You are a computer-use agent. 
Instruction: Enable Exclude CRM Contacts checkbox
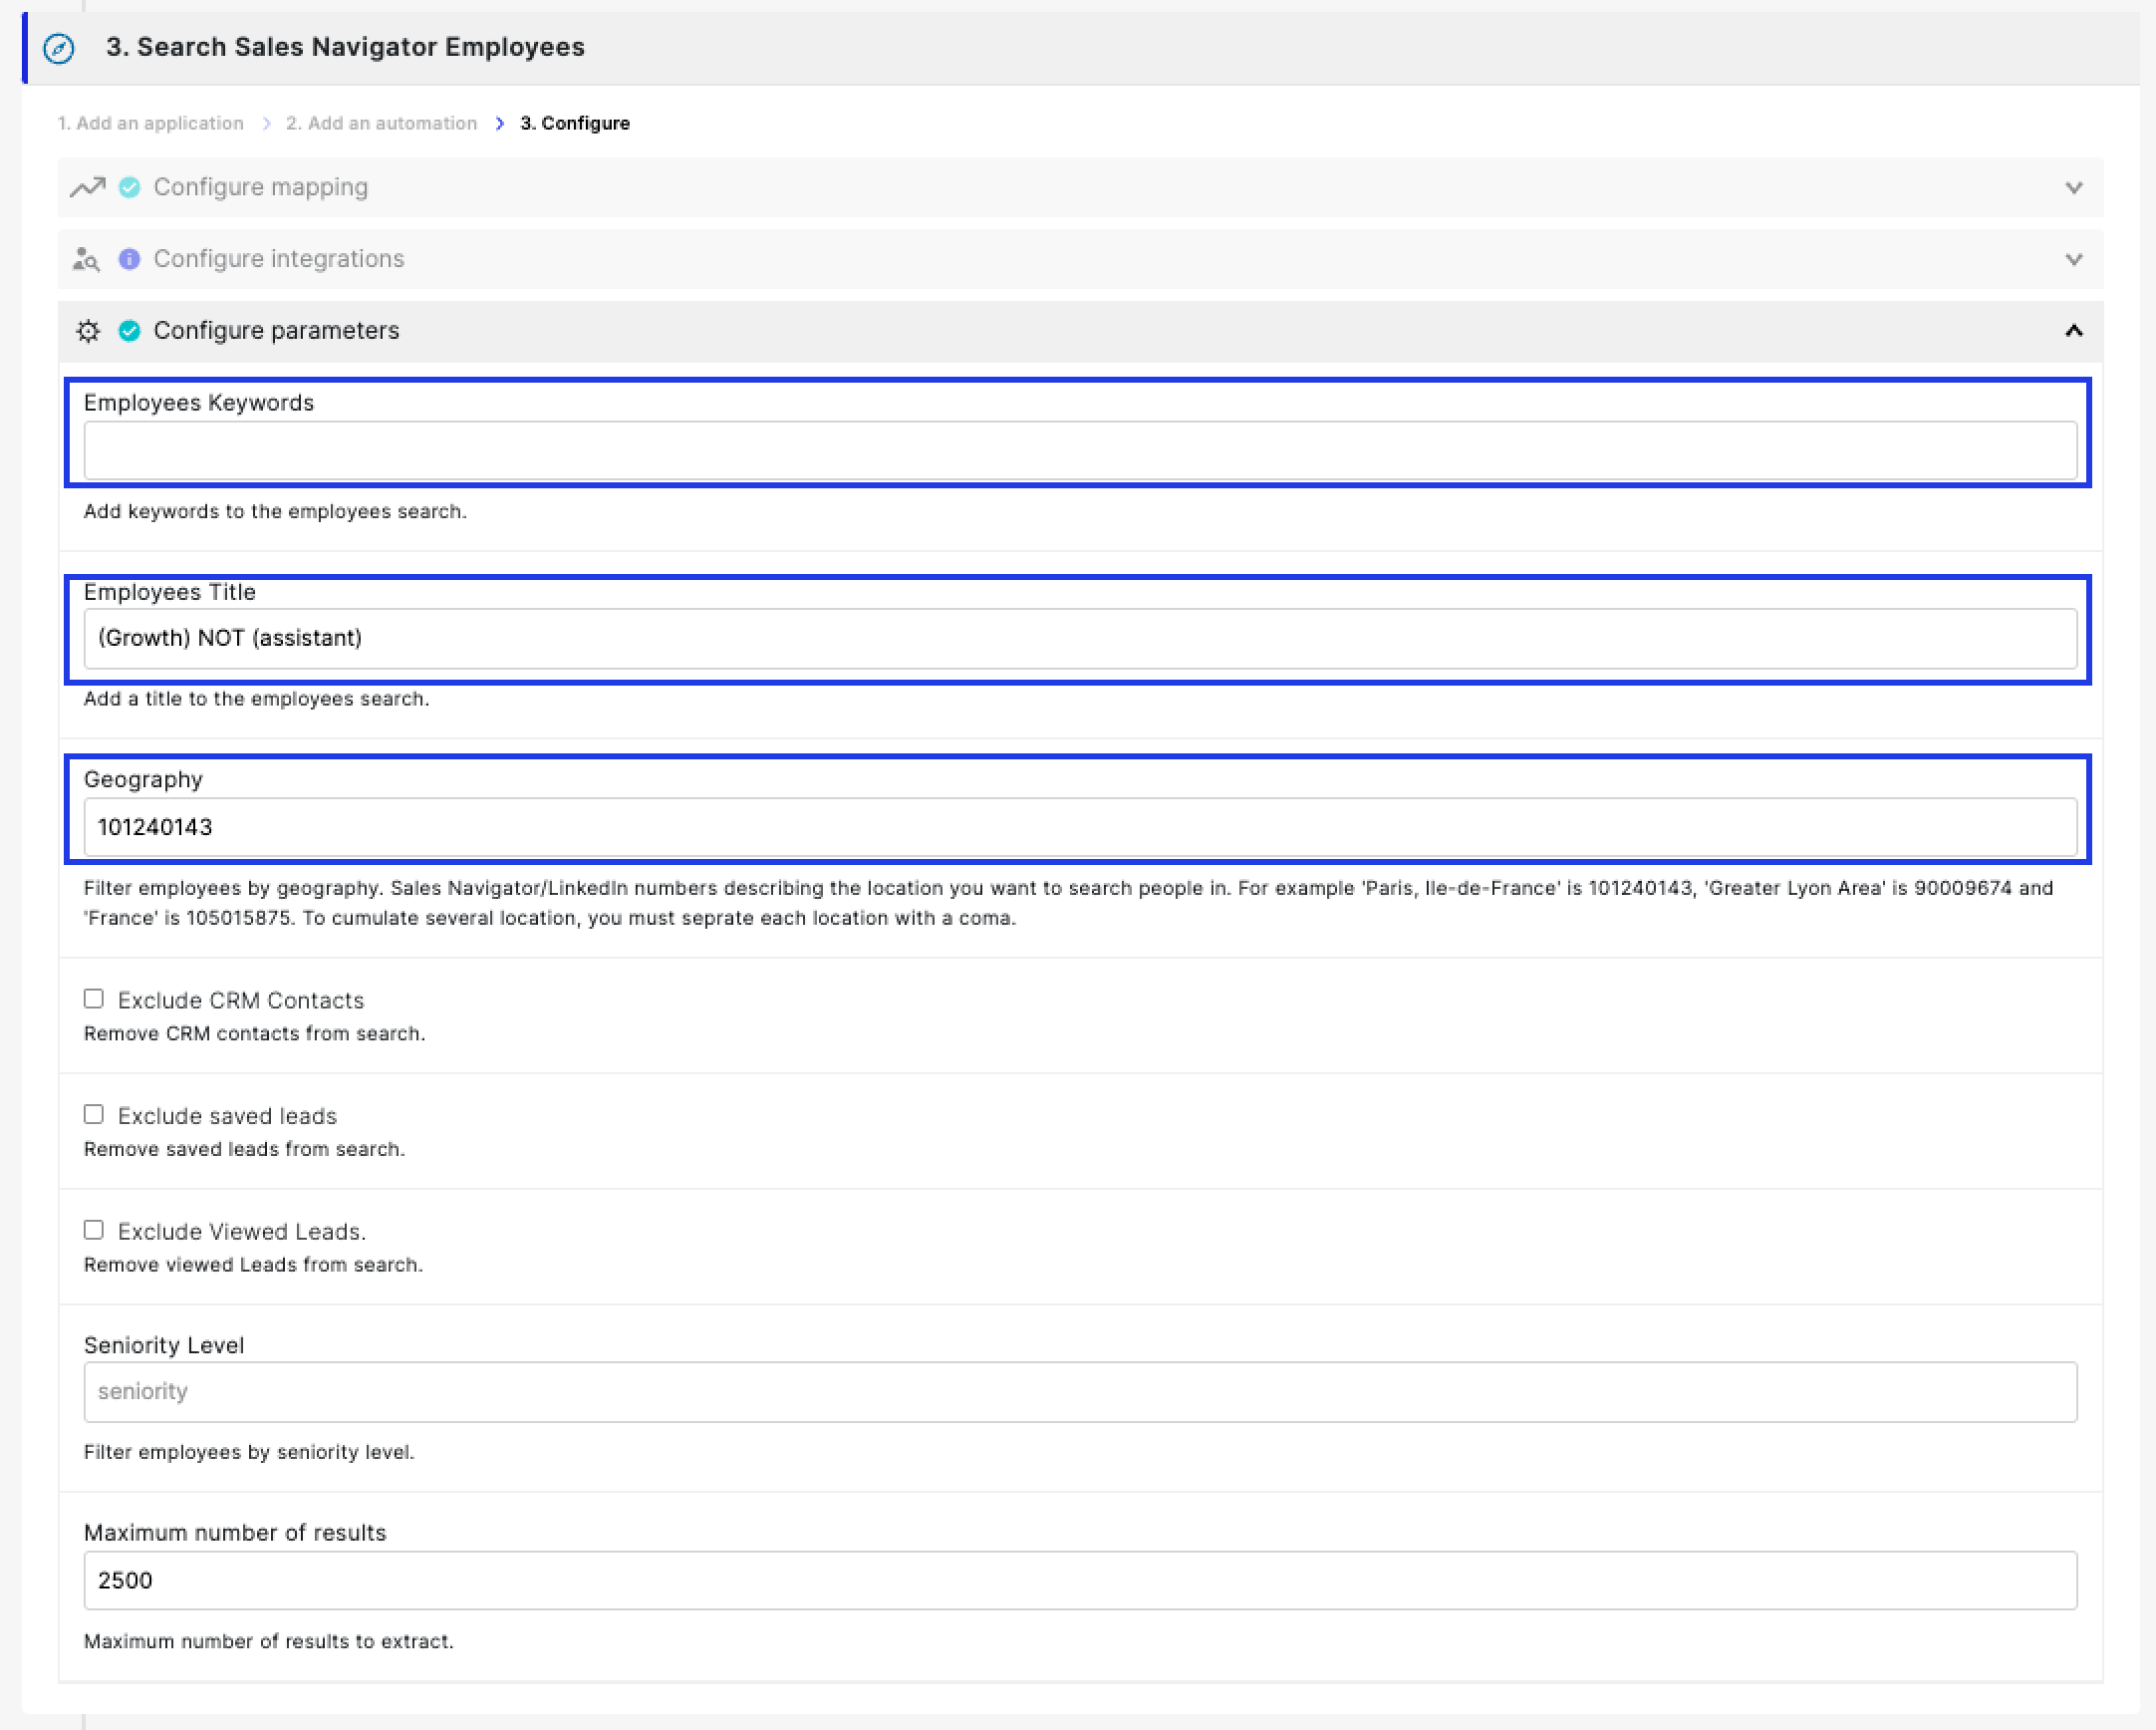click(94, 999)
